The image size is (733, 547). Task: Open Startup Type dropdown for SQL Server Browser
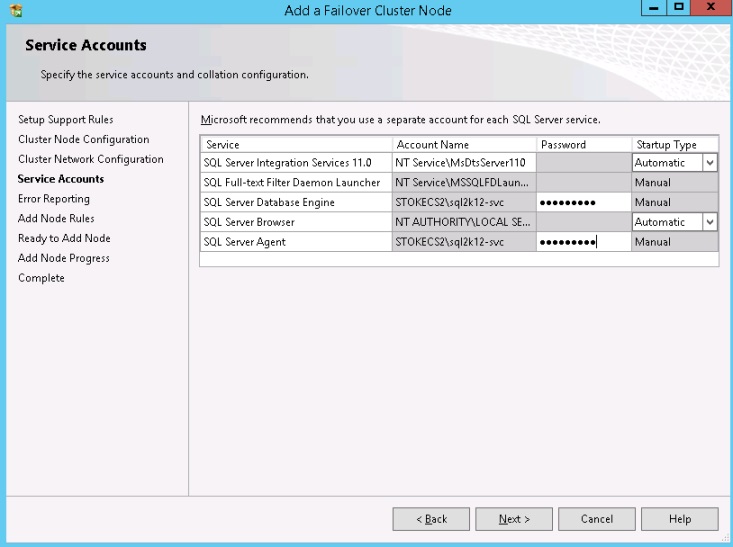[710, 222]
